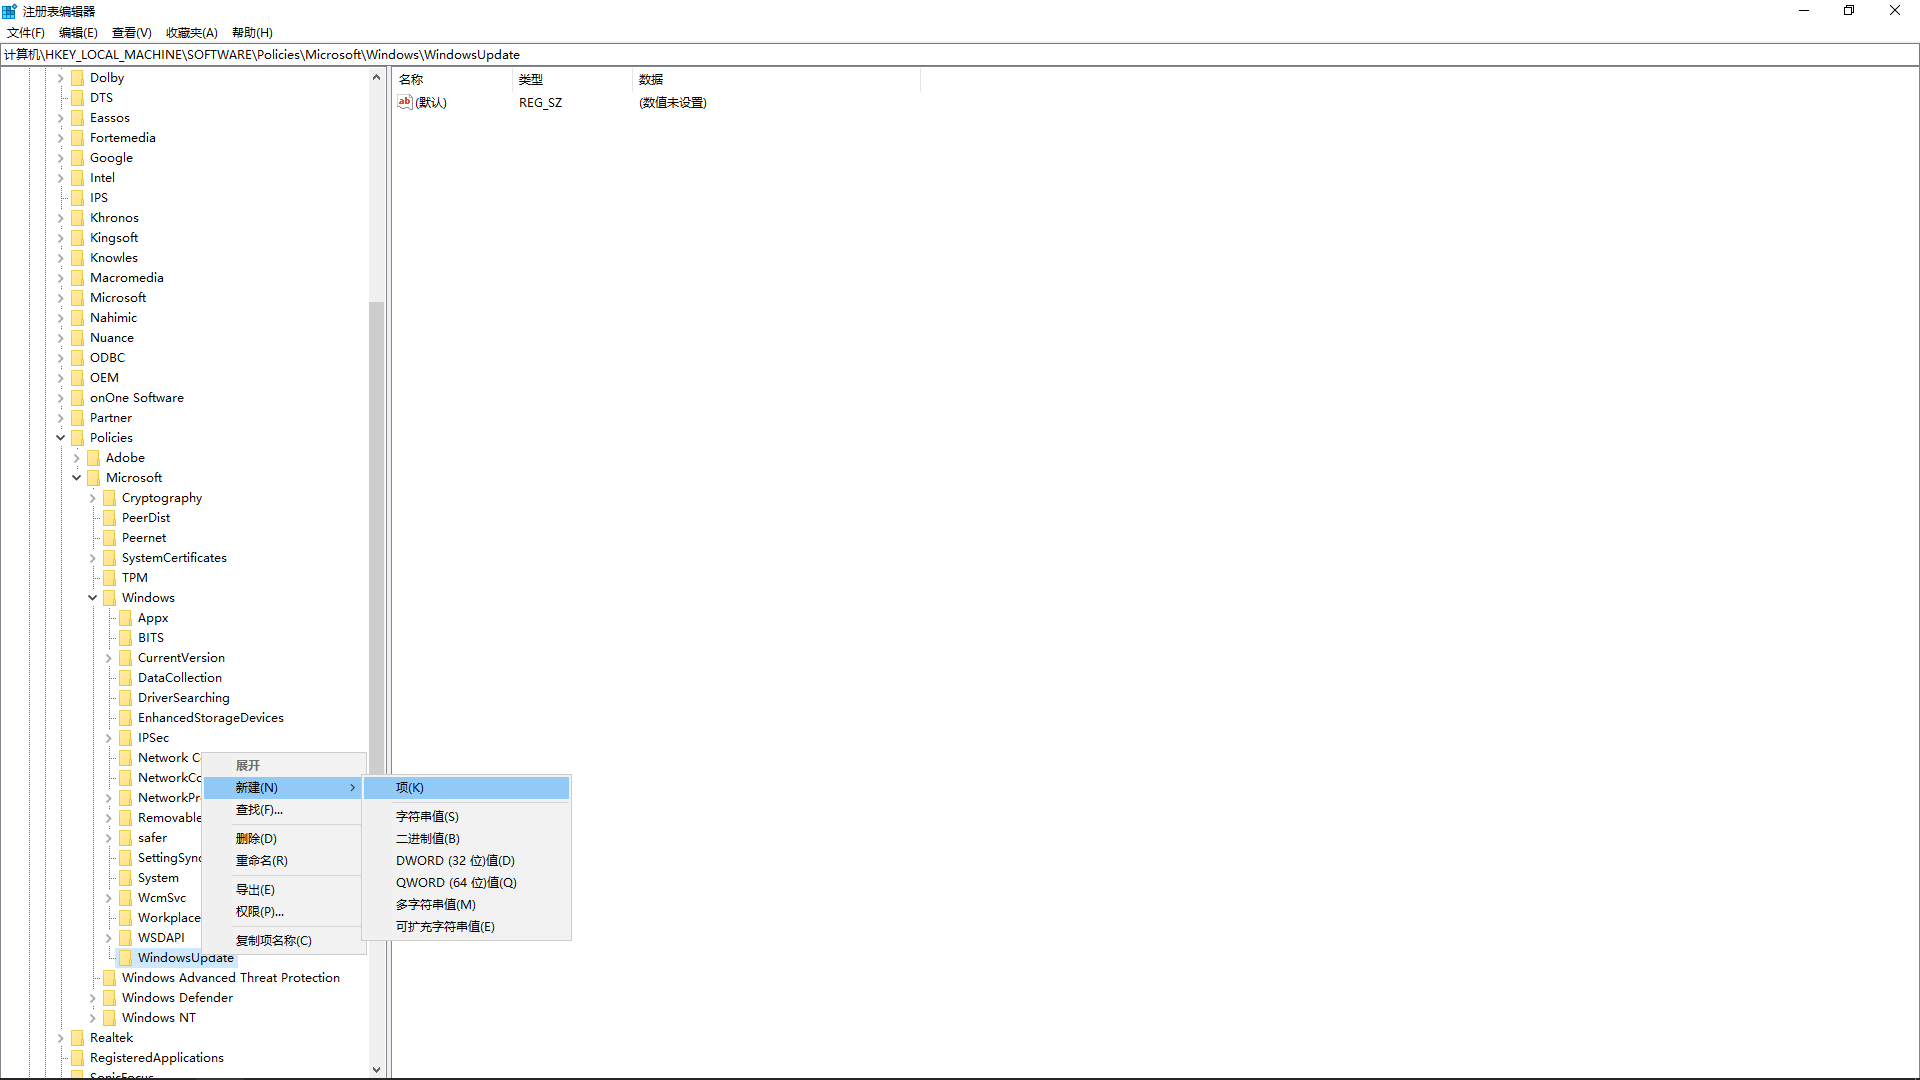Expand the Cryptography key
Viewport: 1920px width, 1080px height.
pyautogui.click(x=93, y=497)
